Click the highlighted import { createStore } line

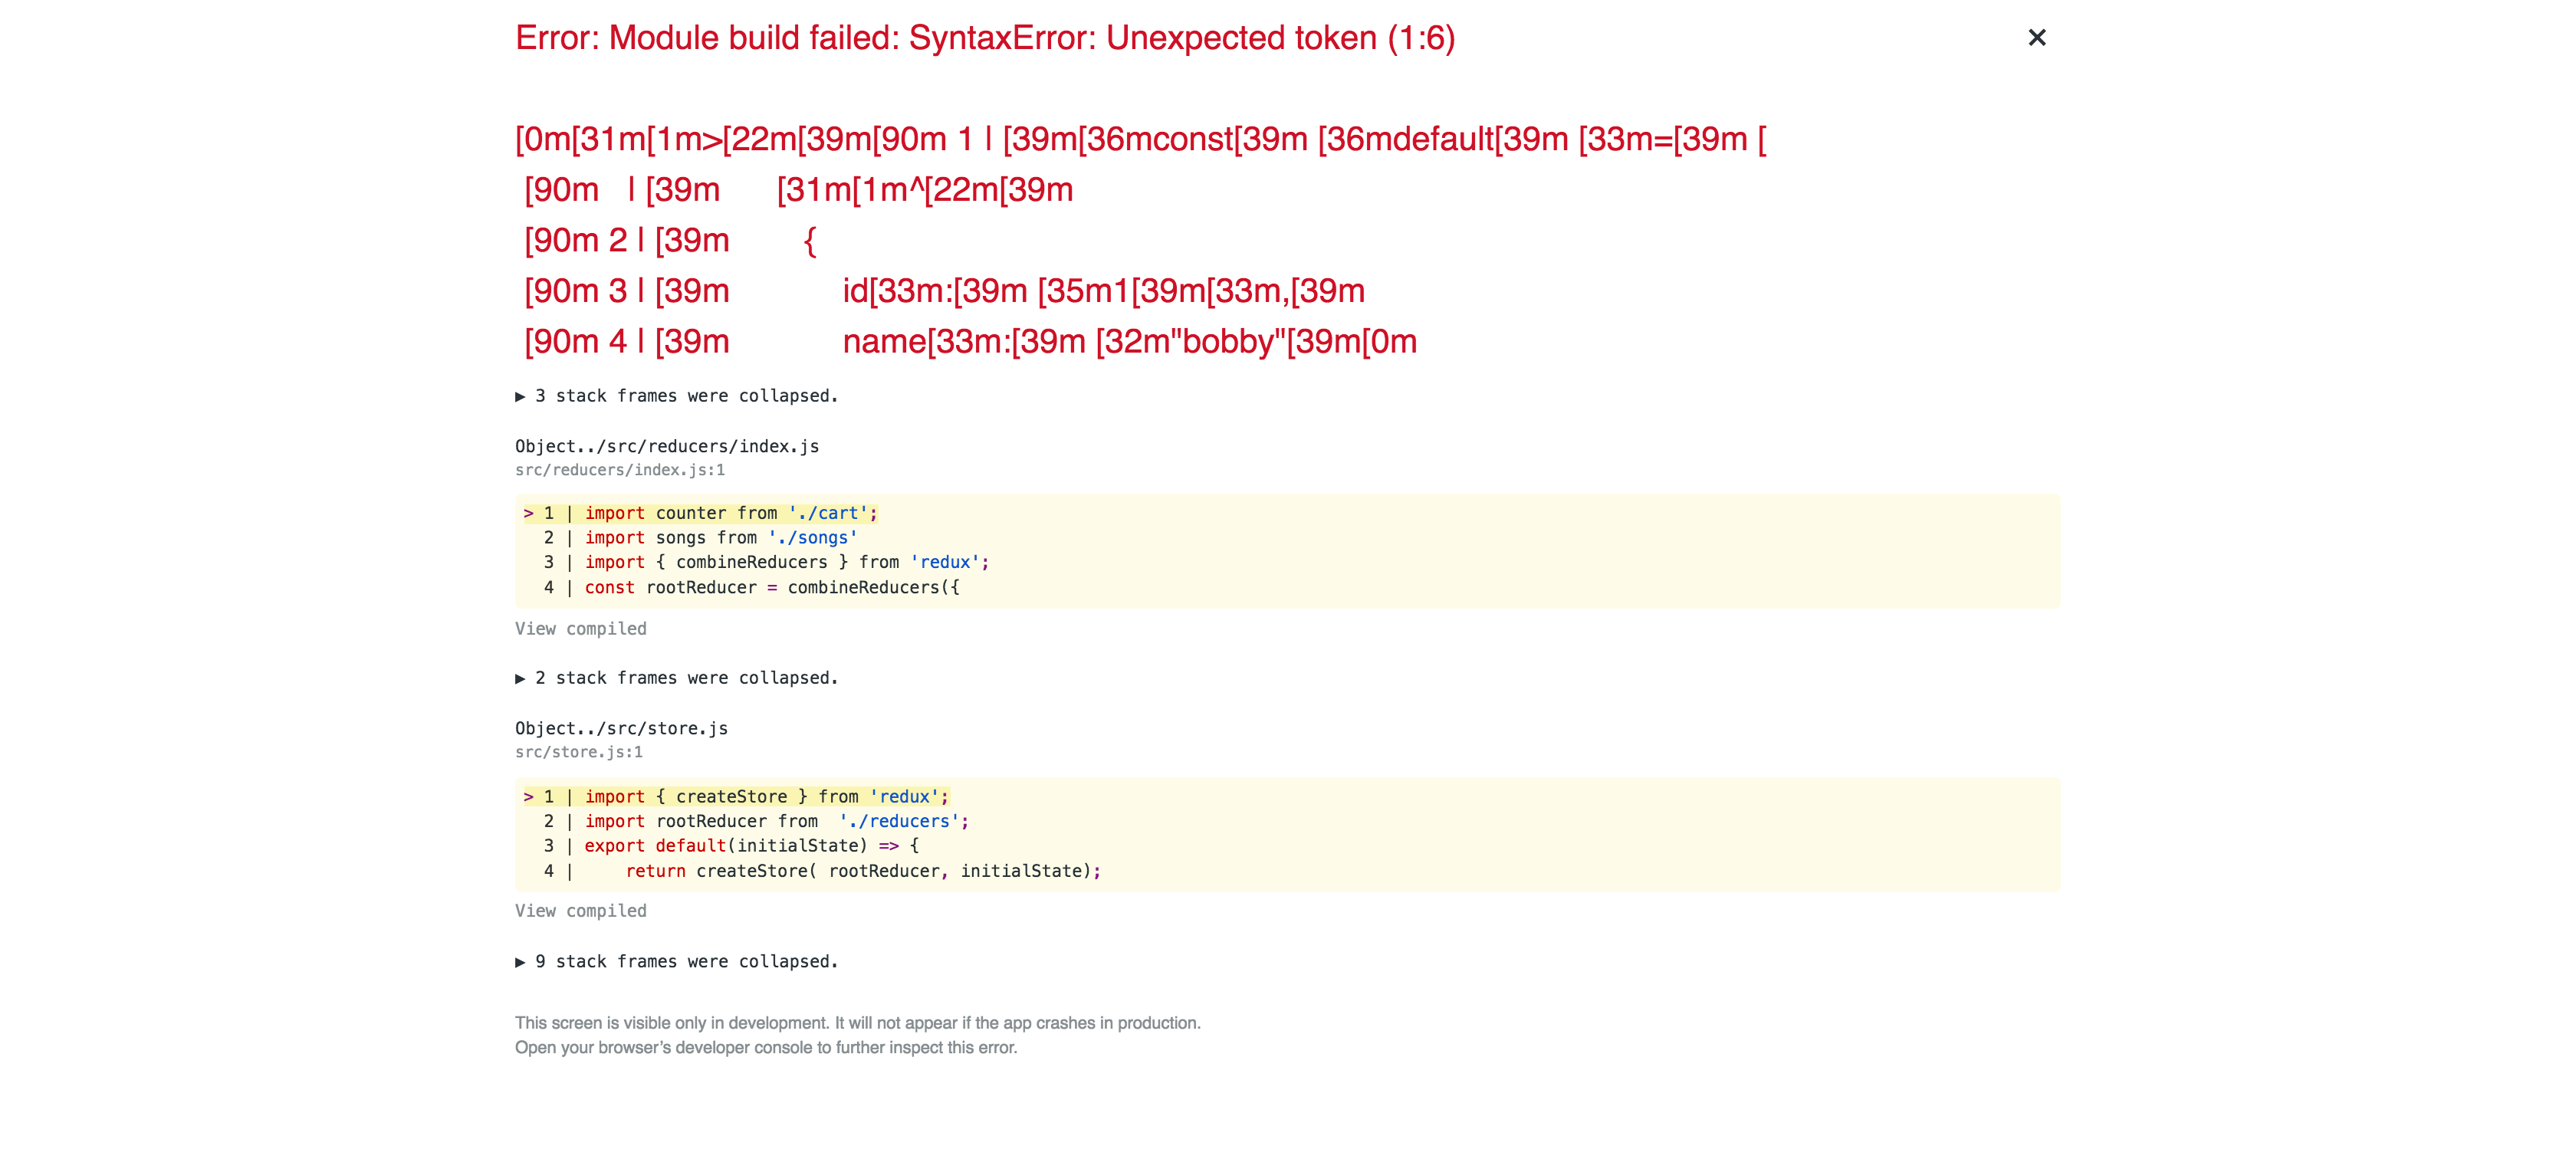point(736,796)
